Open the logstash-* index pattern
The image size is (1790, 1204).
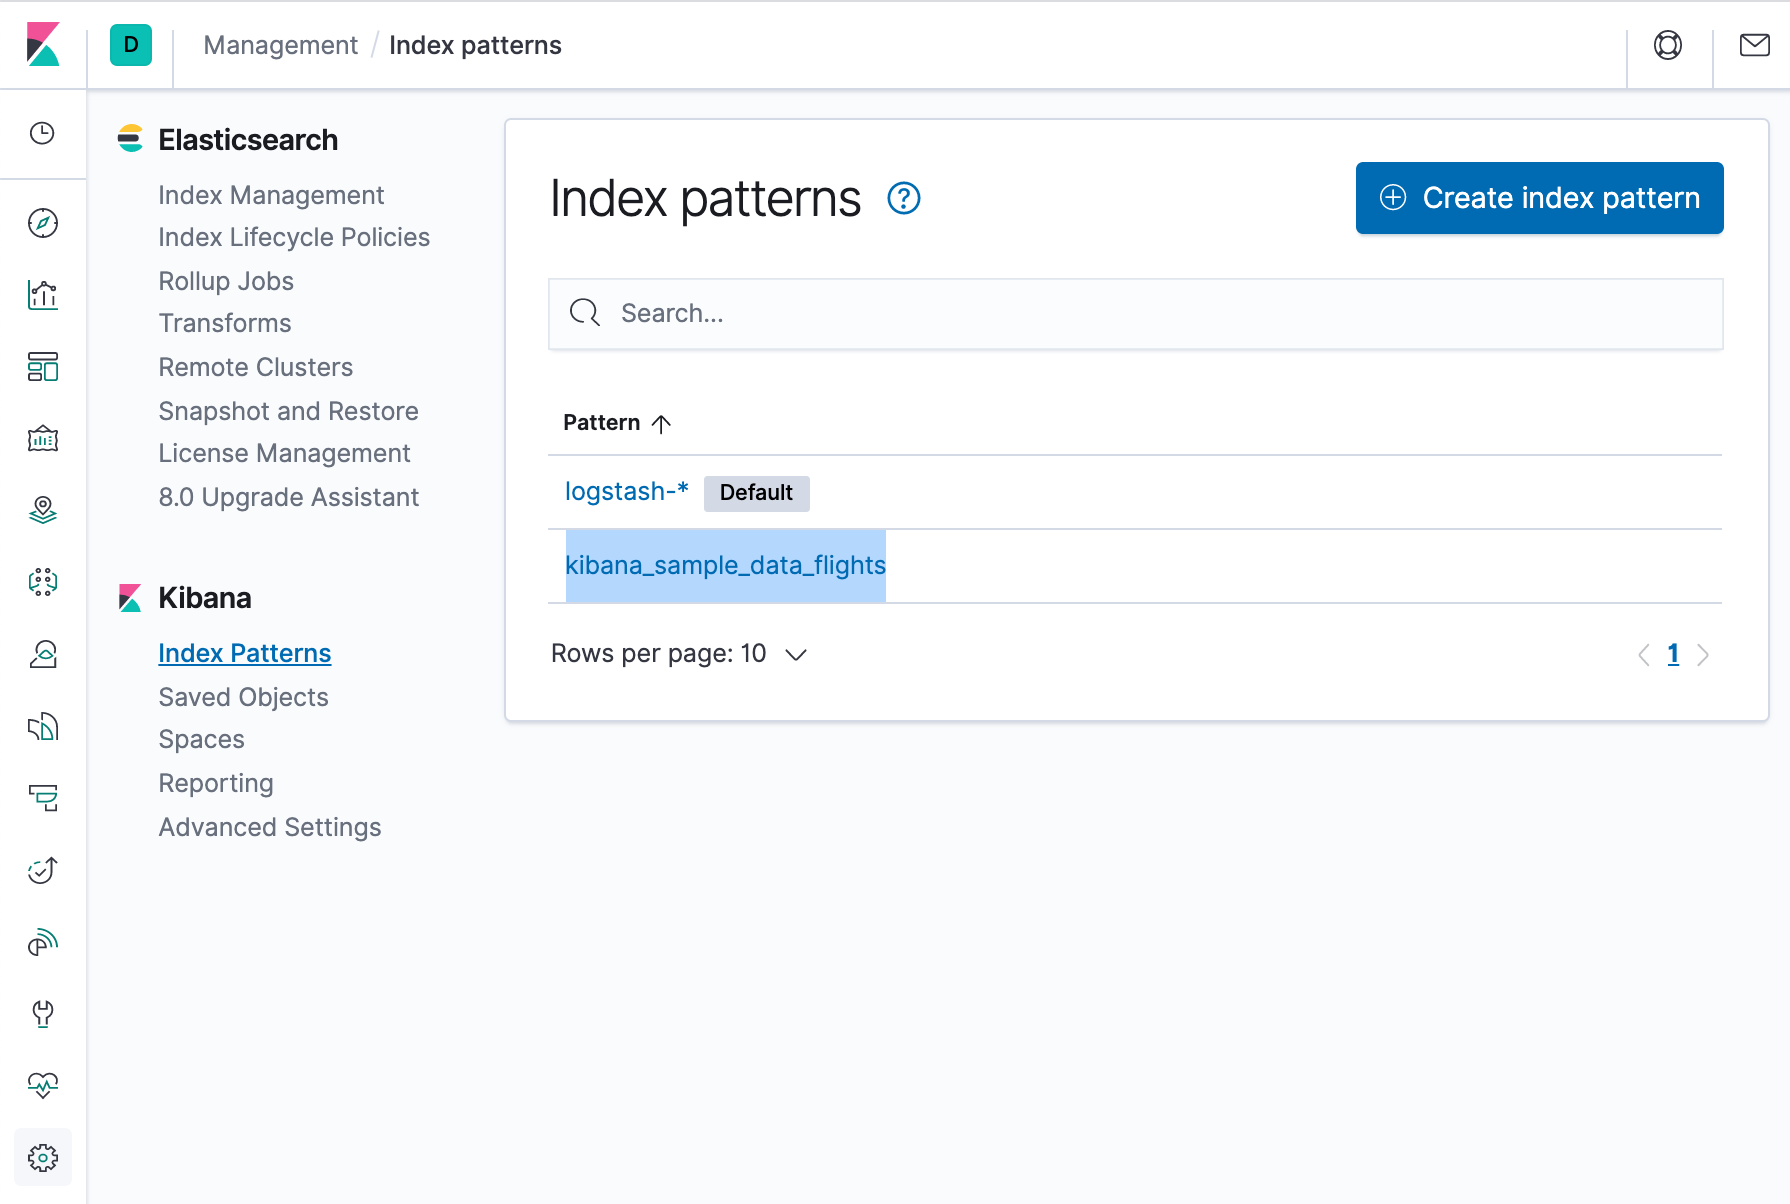(626, 492)
